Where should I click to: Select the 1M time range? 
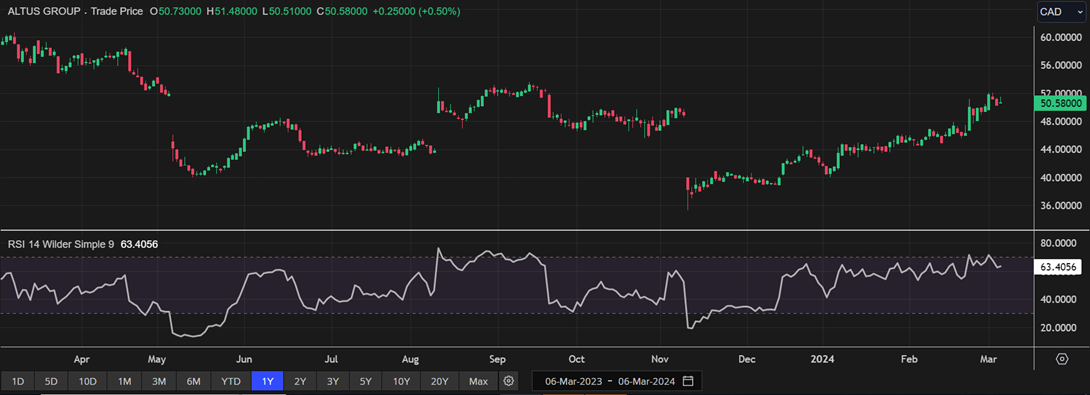(x=124, y=381)
